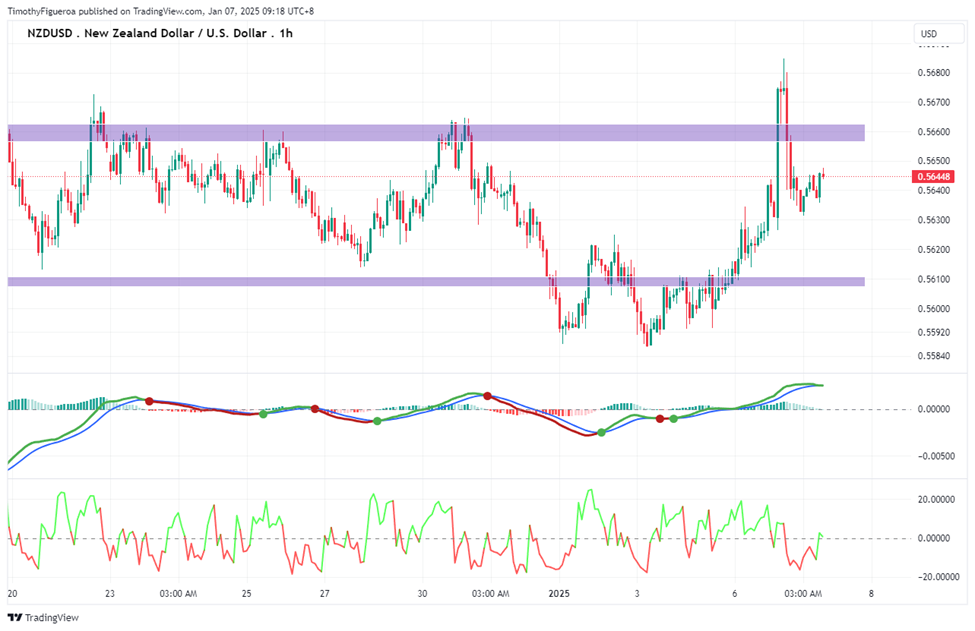
Task: Click the 0.56500 price axis label
Action: click(933, 161)
